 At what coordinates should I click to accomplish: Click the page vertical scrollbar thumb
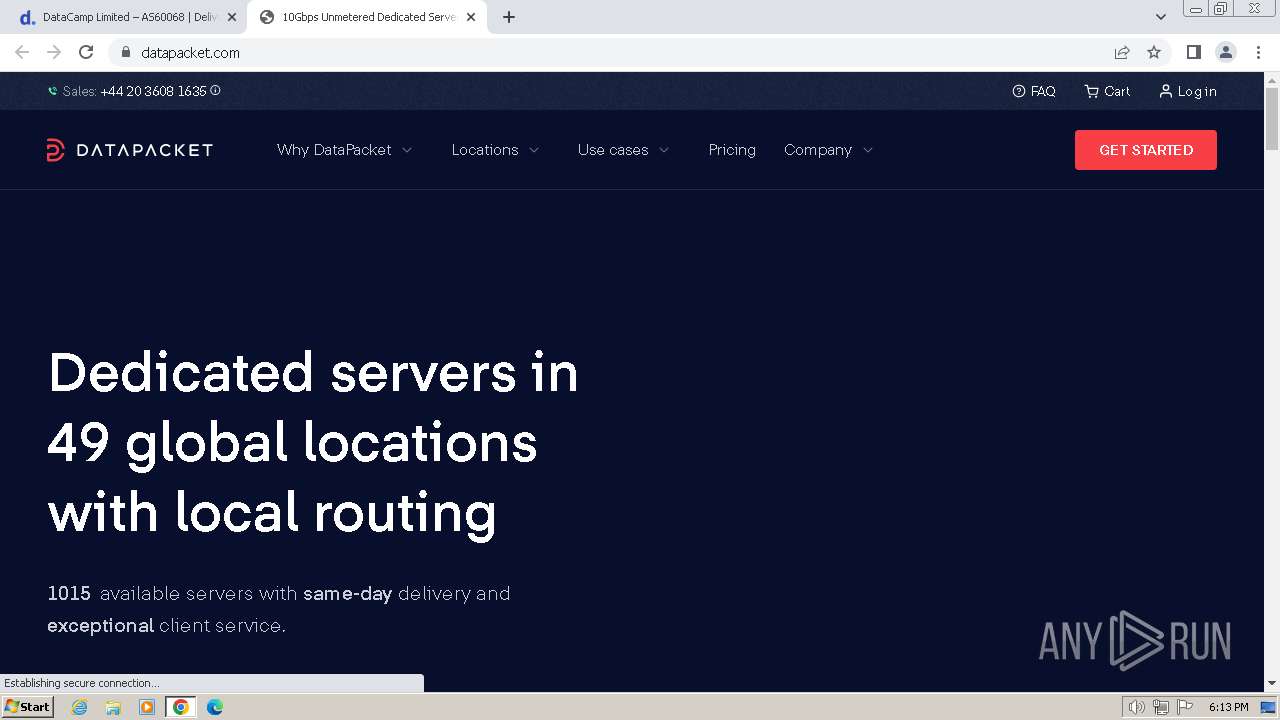tap(1272, 118)
